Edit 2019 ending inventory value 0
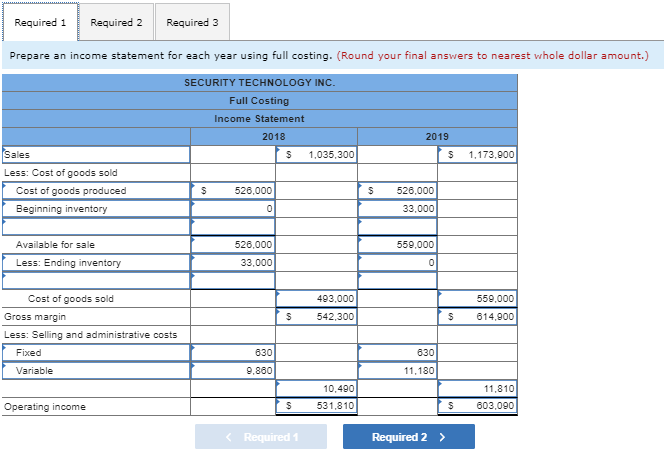The width and height of the screenshot is (664, 474). 397,263
